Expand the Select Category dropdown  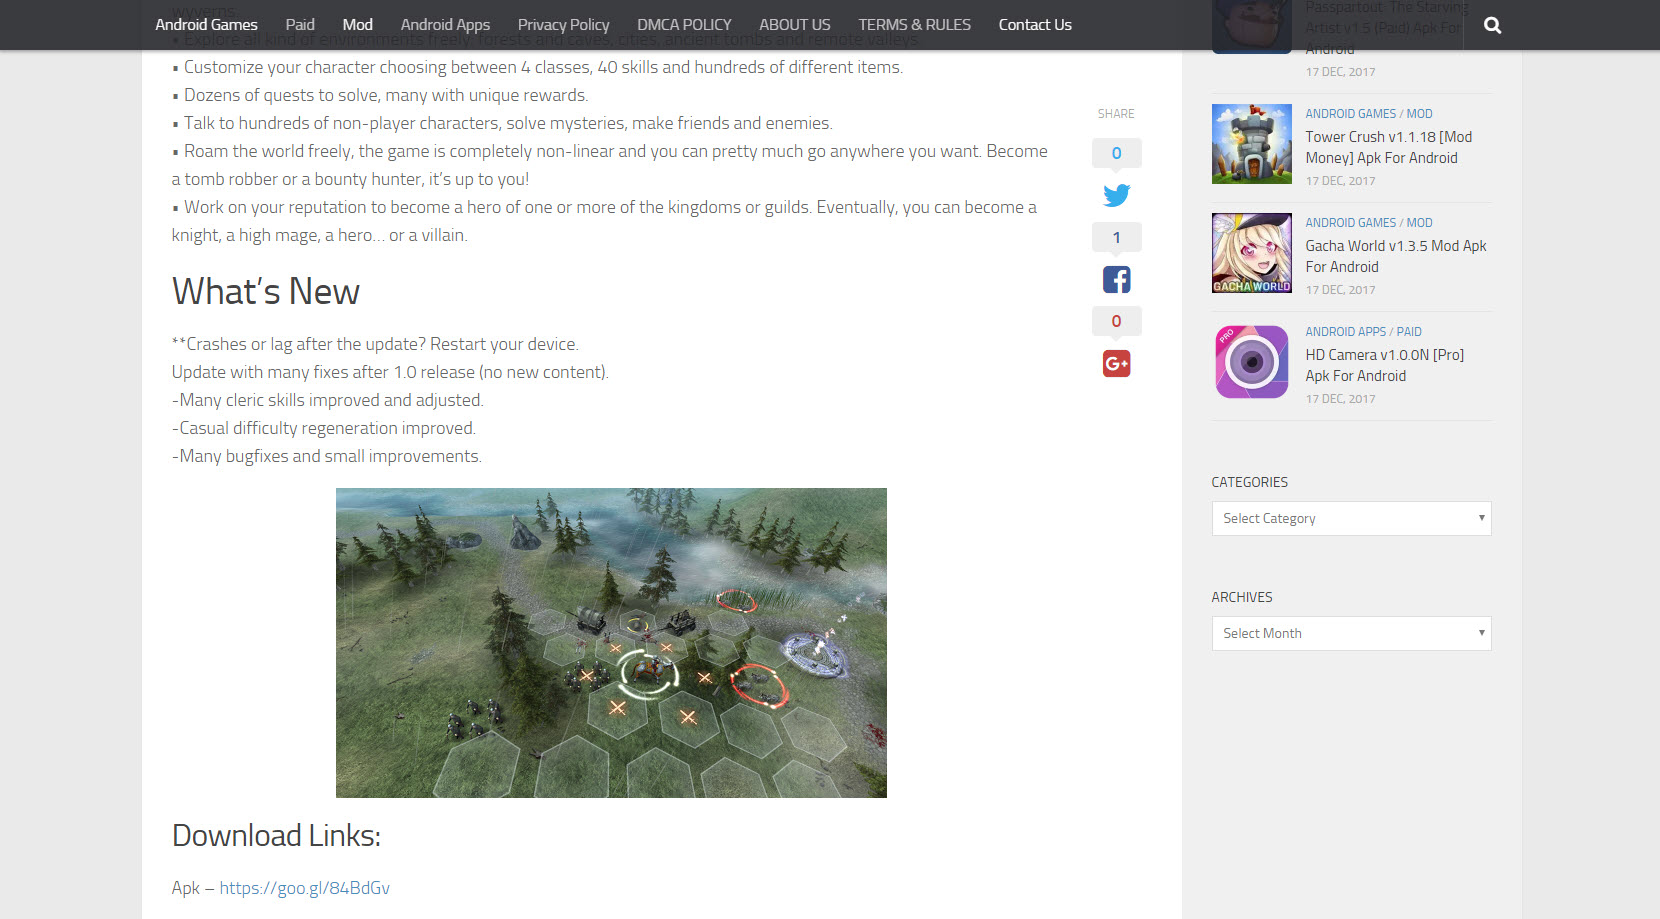tap(1350, 518)
